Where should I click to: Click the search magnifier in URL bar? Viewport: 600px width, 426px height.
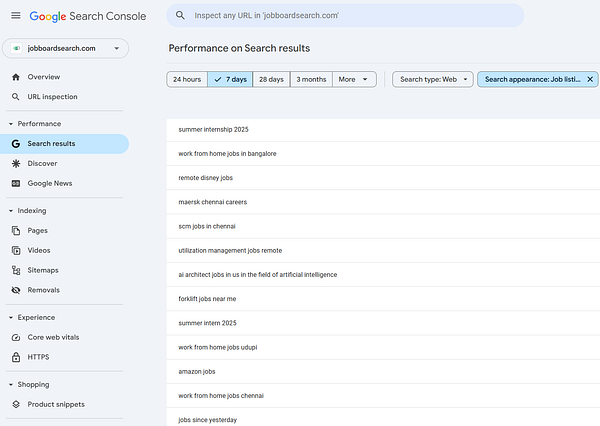pos(180,15)
